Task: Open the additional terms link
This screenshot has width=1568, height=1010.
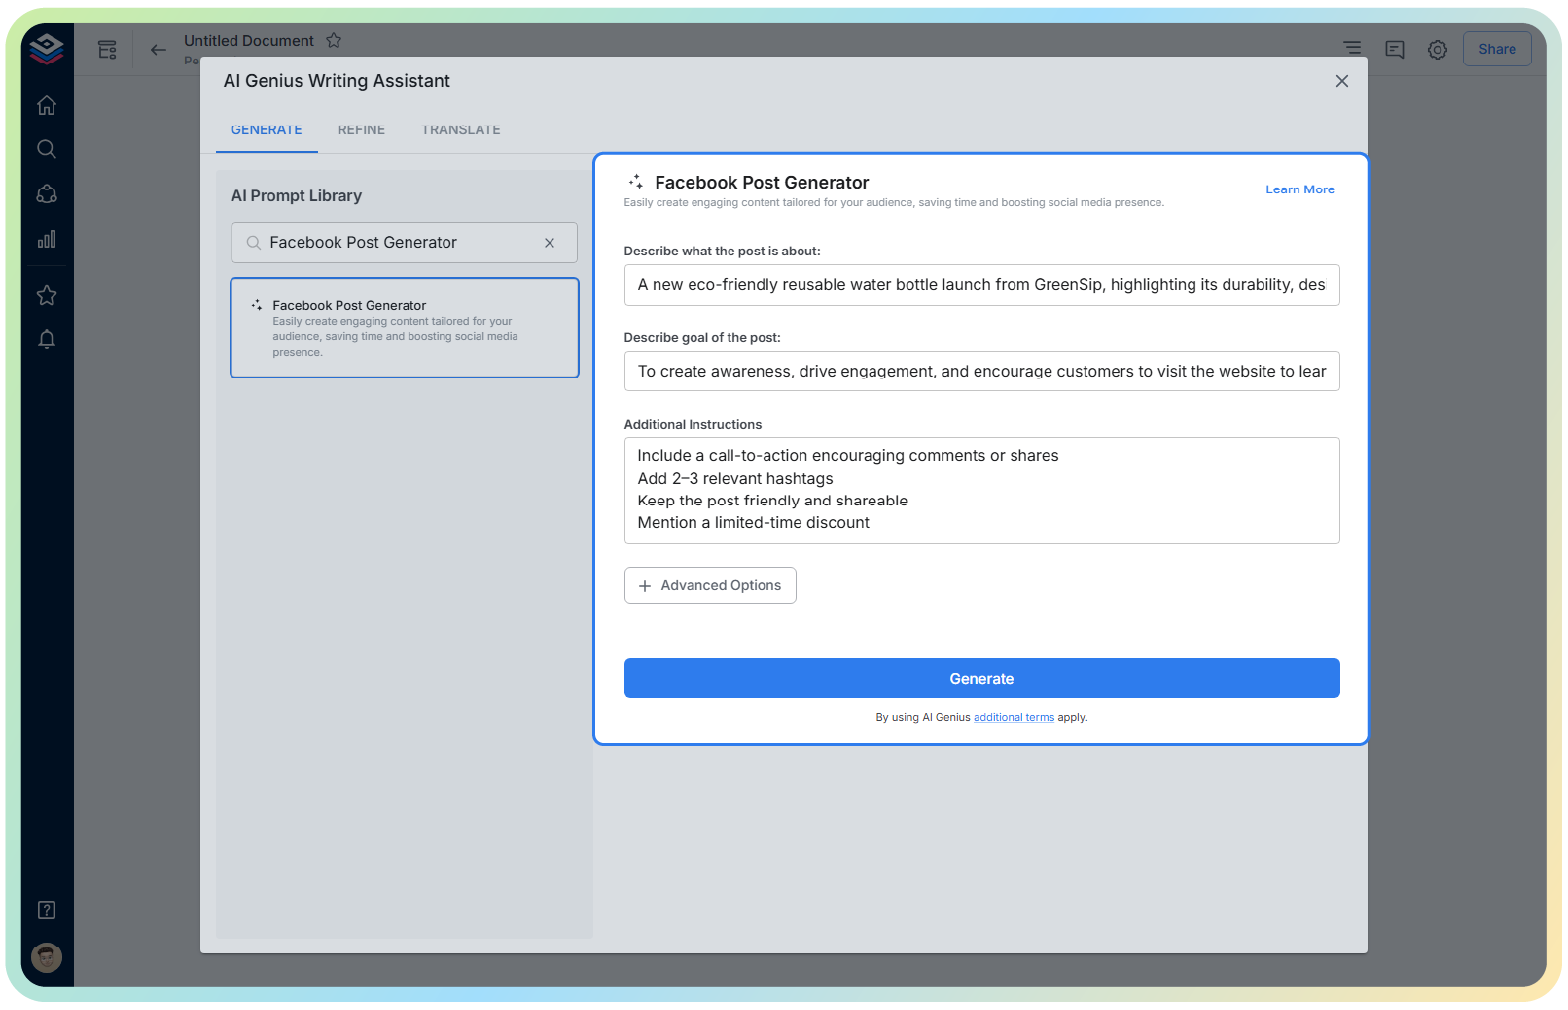Action: pos(1013,718)
